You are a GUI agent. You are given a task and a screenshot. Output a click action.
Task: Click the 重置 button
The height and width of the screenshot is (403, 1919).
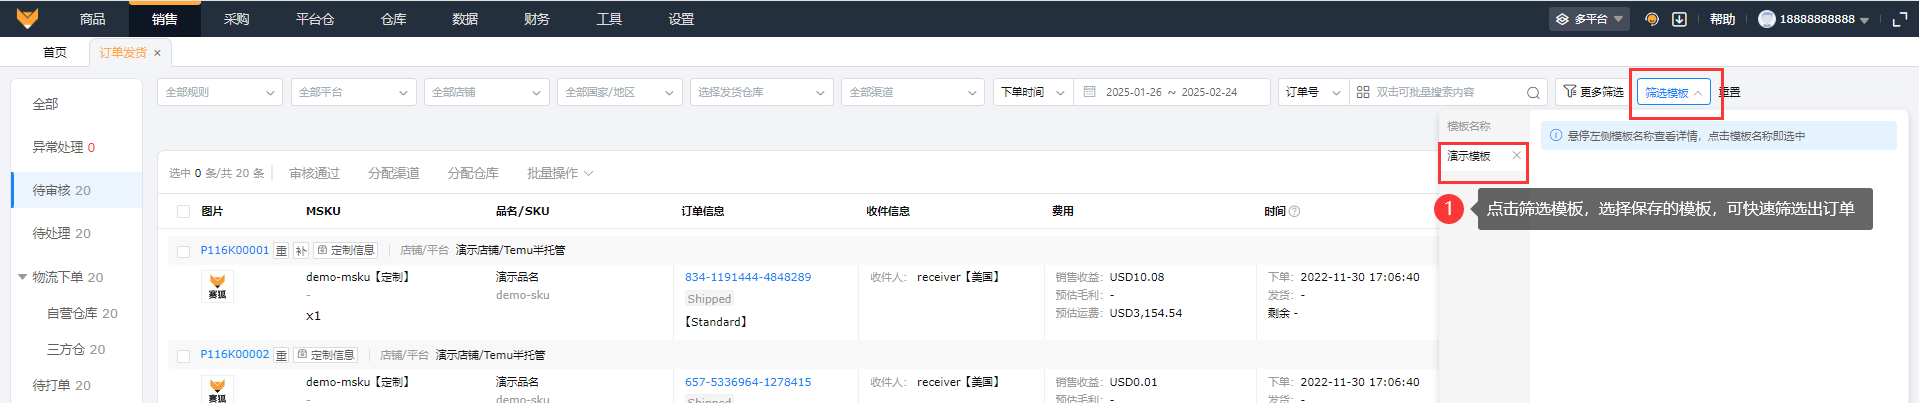[1729, 92]
